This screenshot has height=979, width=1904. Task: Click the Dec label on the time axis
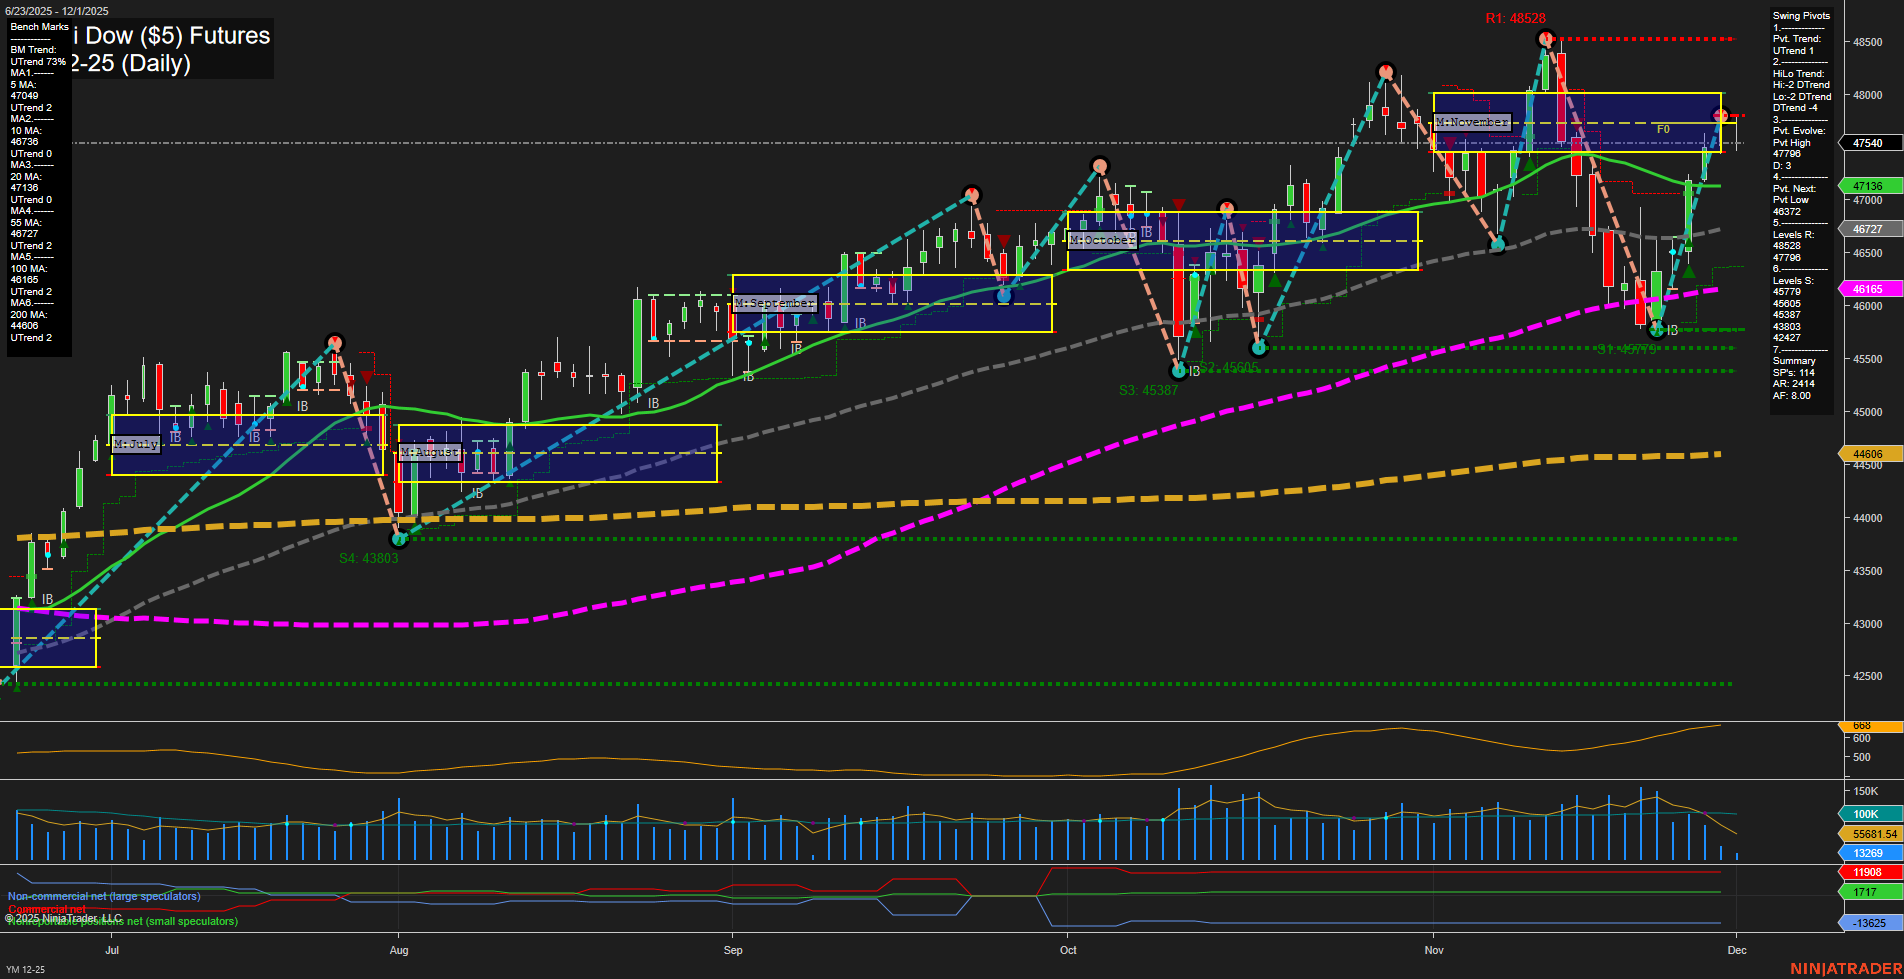[x=1737, y=950]
